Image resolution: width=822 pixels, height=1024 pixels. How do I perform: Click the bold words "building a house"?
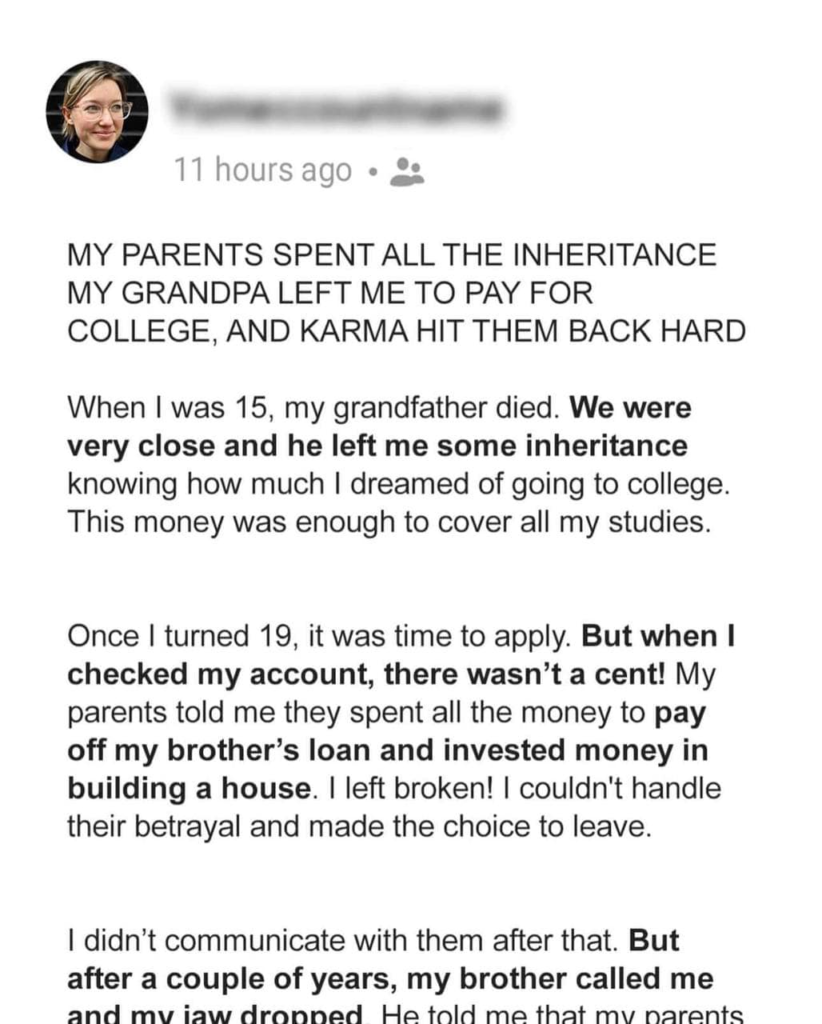coord(187,788)
